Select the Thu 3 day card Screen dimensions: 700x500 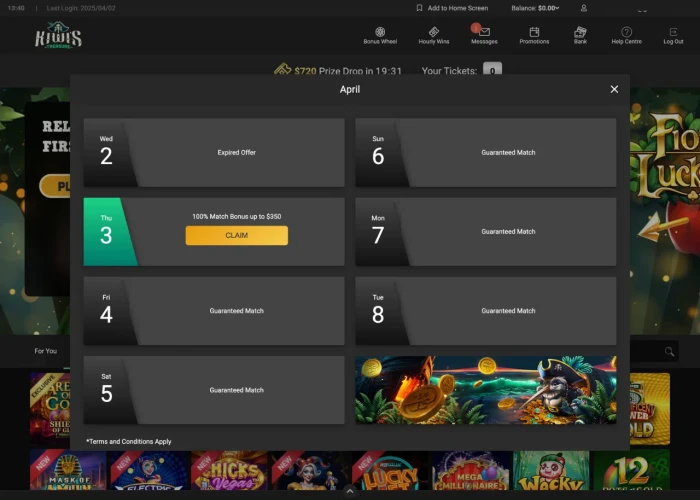tap(214, 232)
